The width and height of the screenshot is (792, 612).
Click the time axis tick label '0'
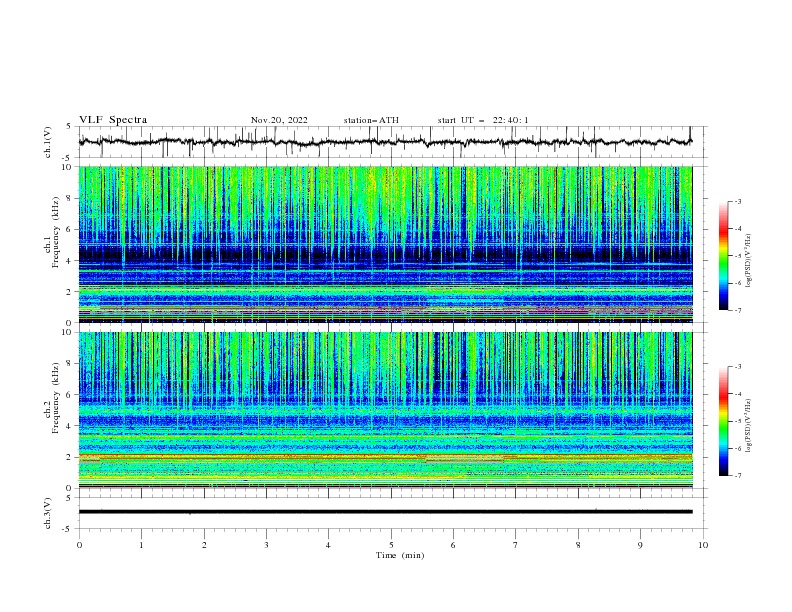click(x=79, y=545)
